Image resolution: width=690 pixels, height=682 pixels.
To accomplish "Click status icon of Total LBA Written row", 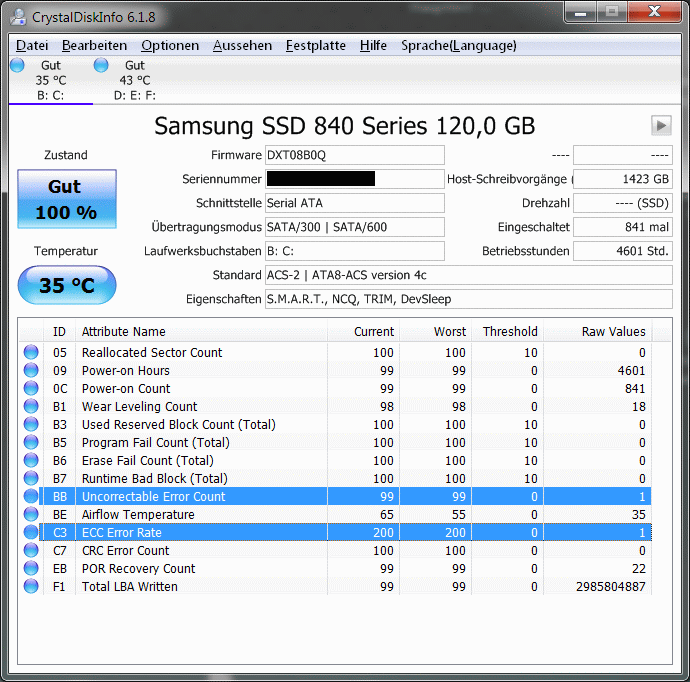I will click(31, 587).
